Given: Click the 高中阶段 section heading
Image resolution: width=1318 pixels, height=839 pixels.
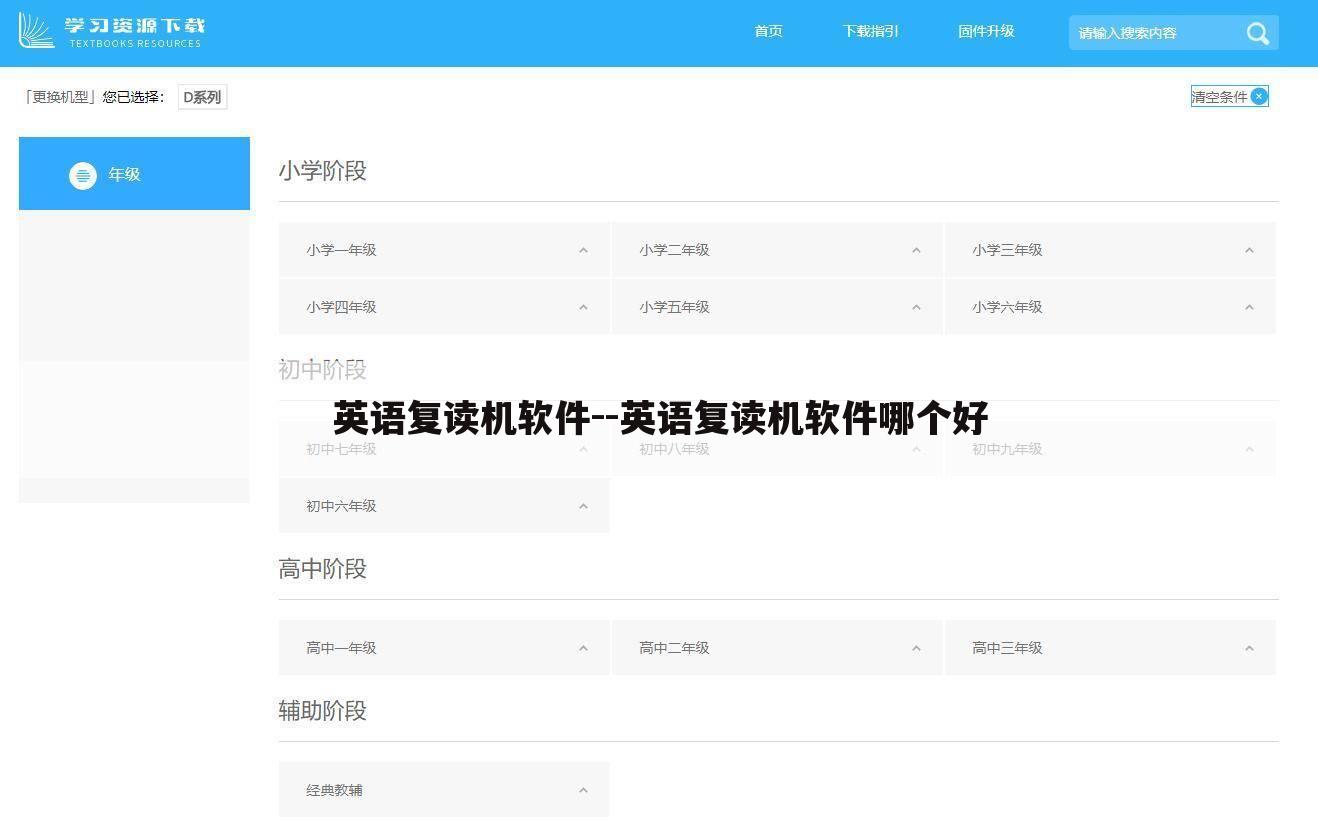Looking at the screenshot, I should click(322, 569).
